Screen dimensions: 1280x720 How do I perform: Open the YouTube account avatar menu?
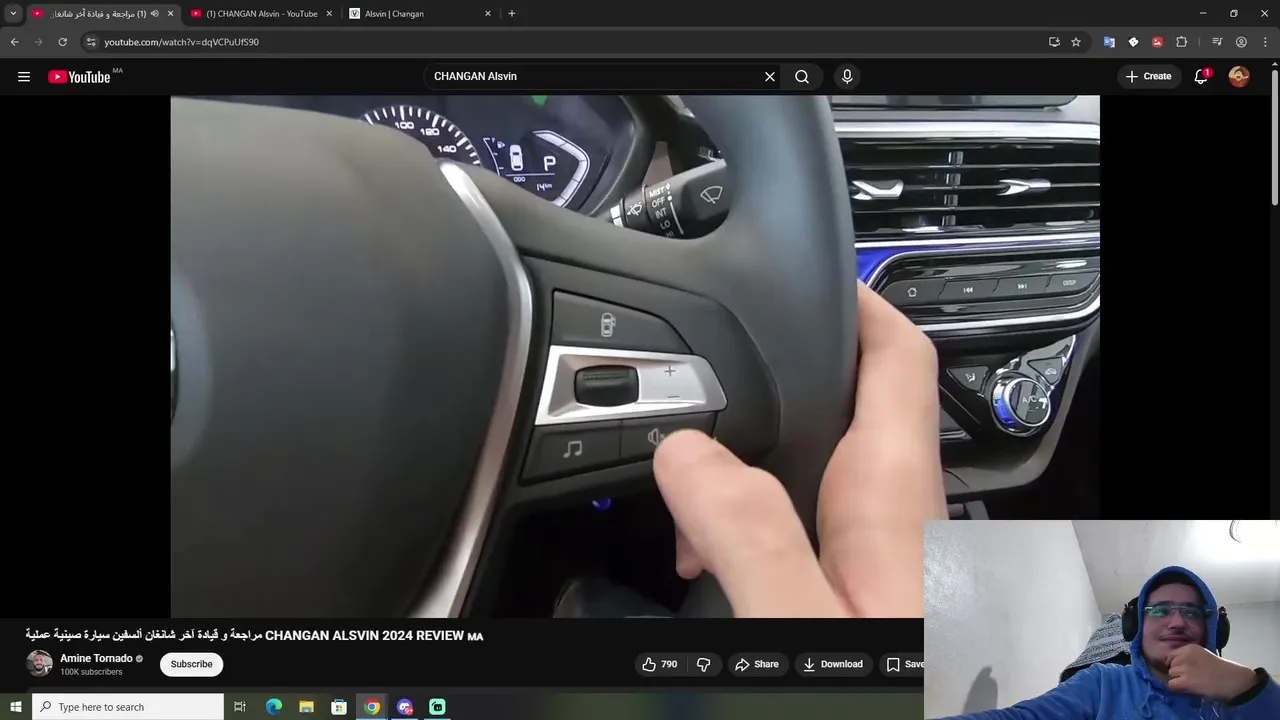coord(1239,76)
